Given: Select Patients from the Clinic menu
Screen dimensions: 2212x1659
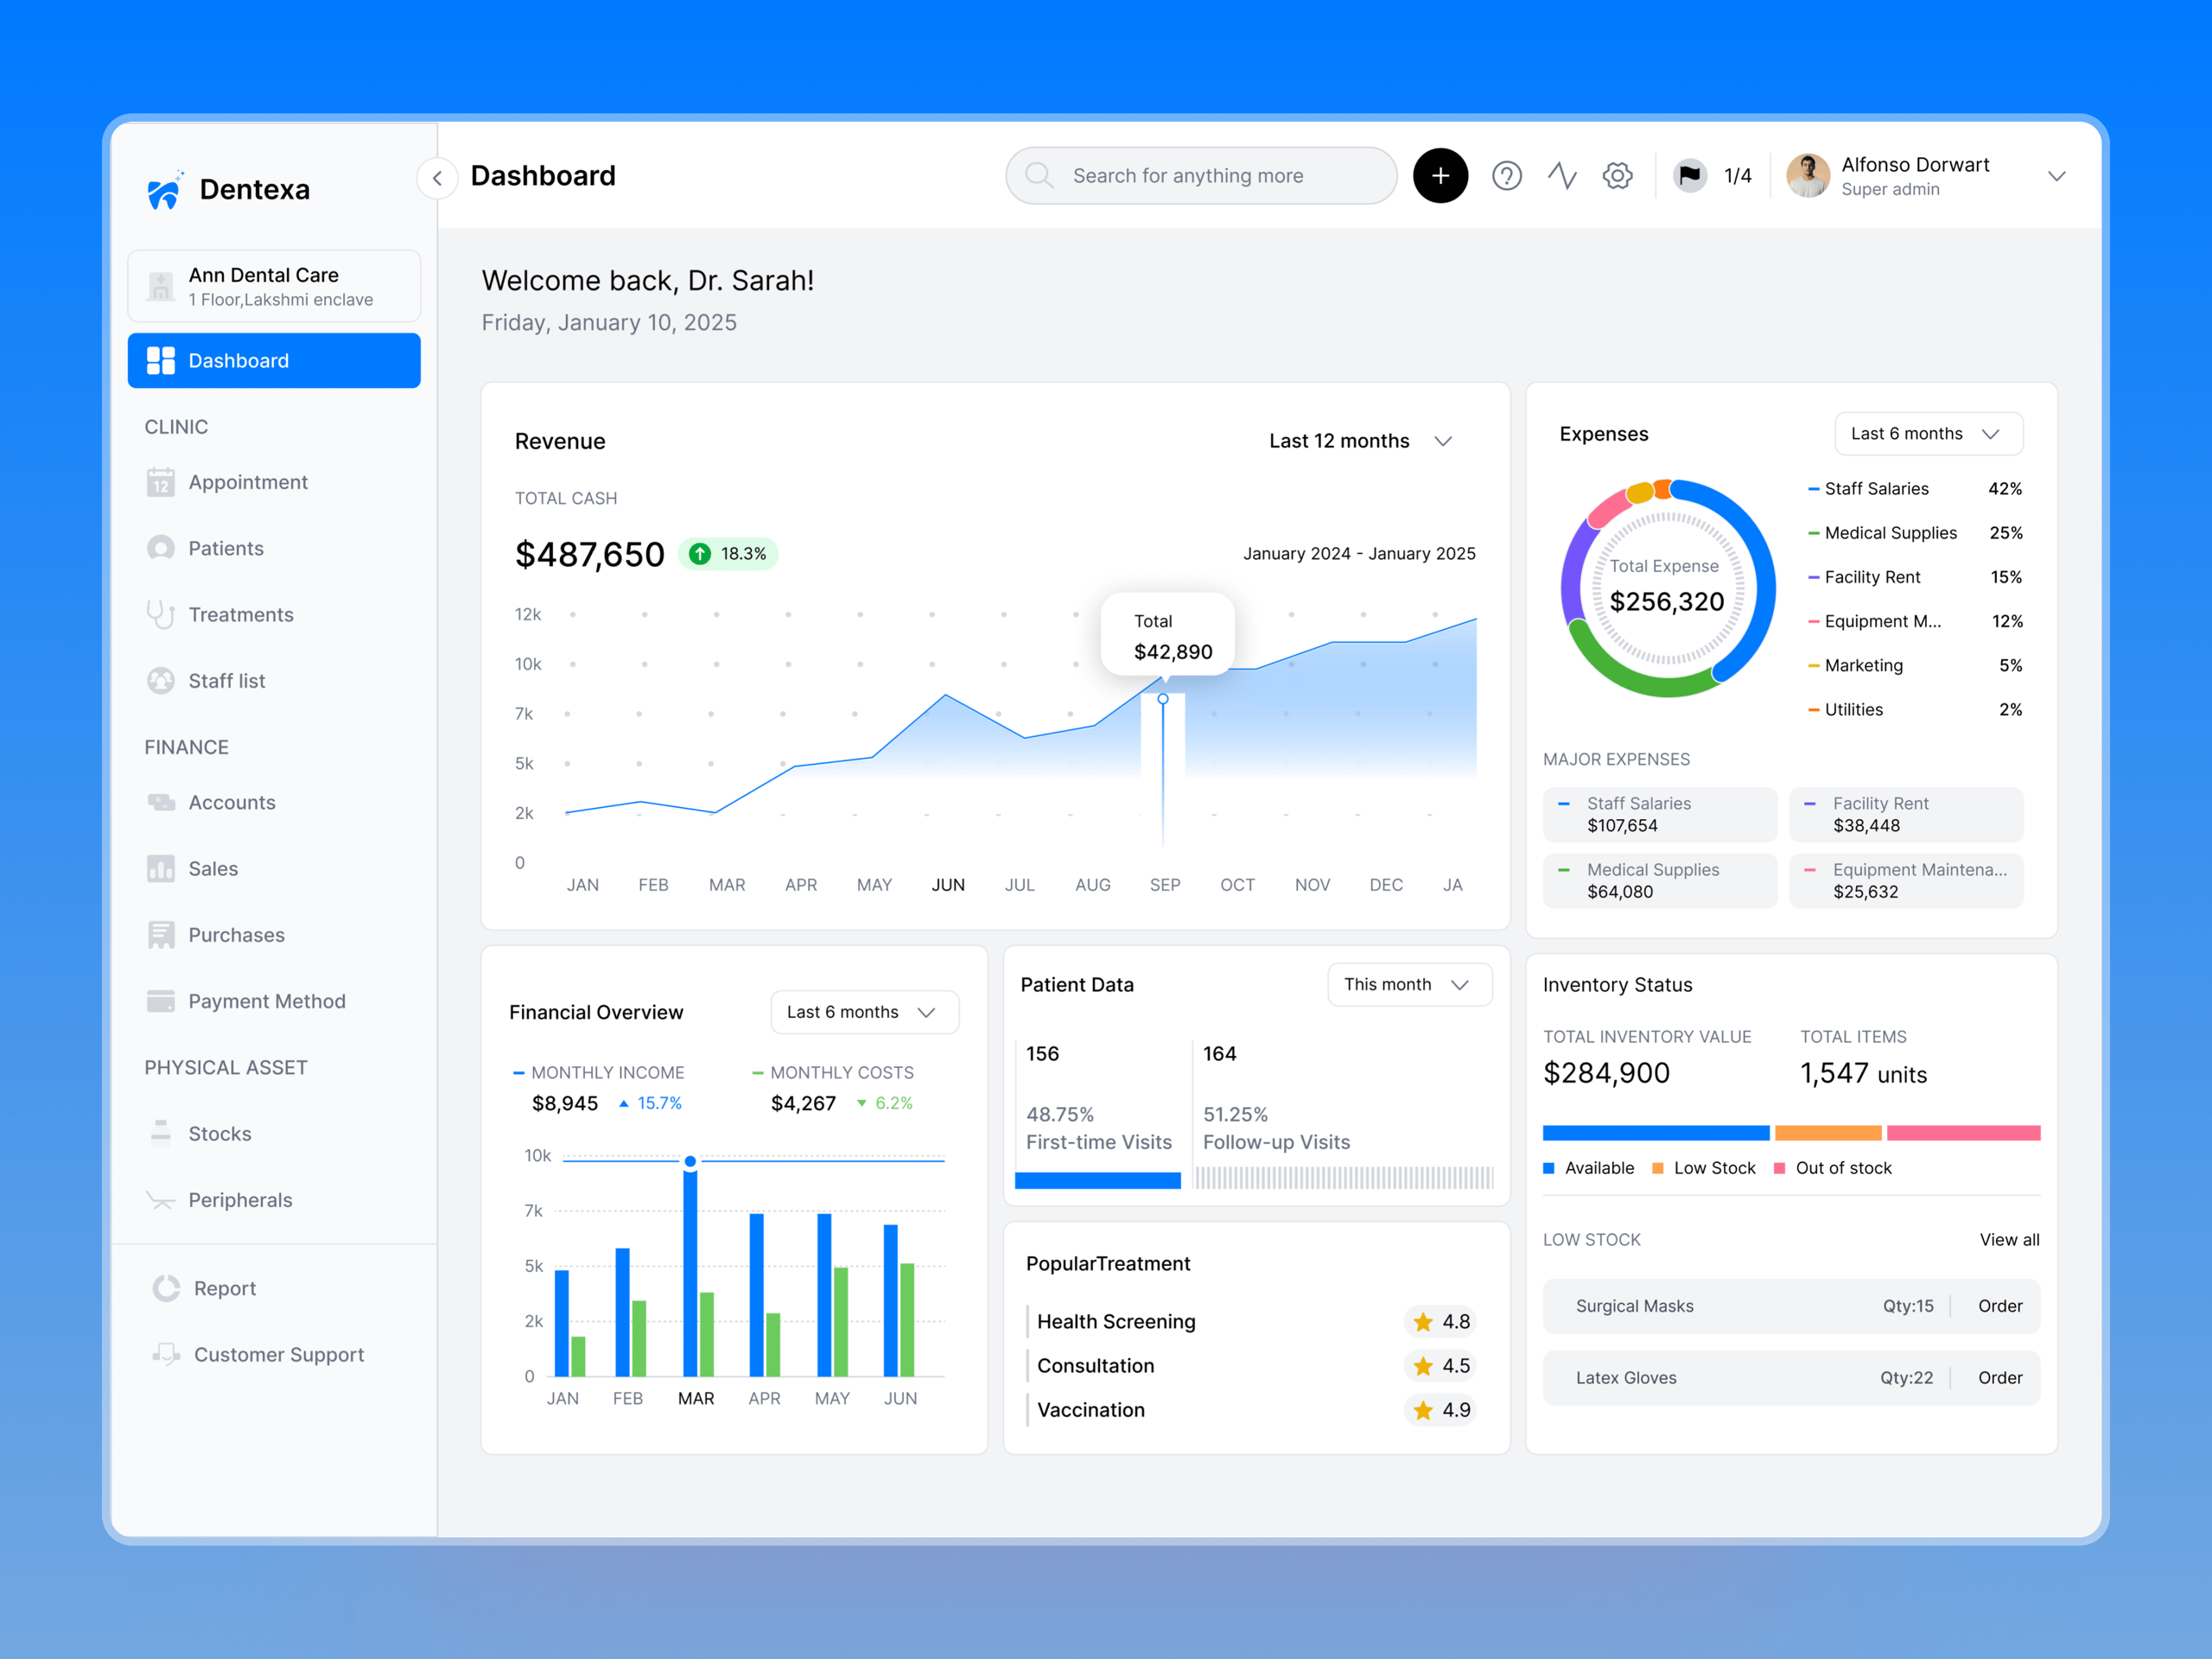Looking at the screenshot, I should 226,548.
